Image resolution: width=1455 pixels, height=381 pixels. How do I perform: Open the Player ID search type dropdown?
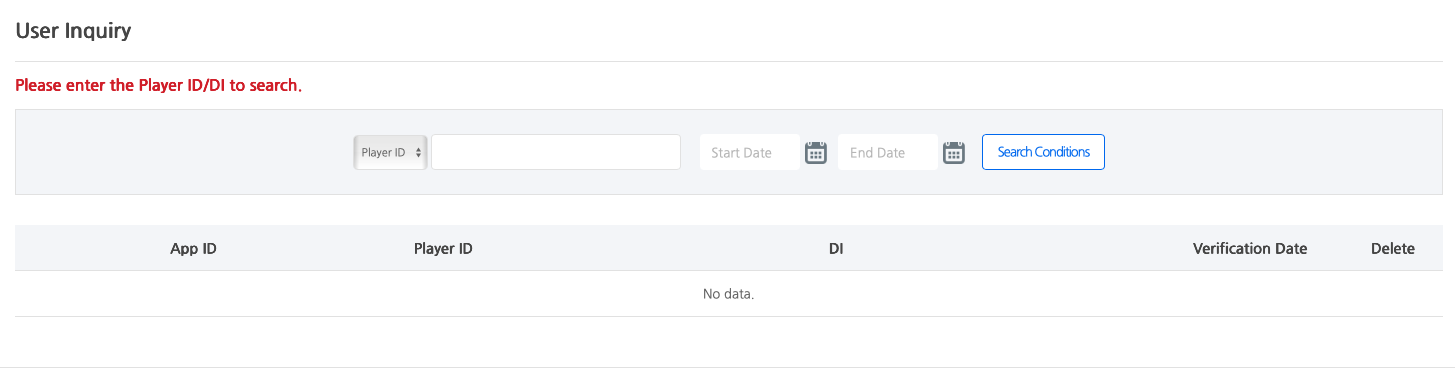[390, 153]
